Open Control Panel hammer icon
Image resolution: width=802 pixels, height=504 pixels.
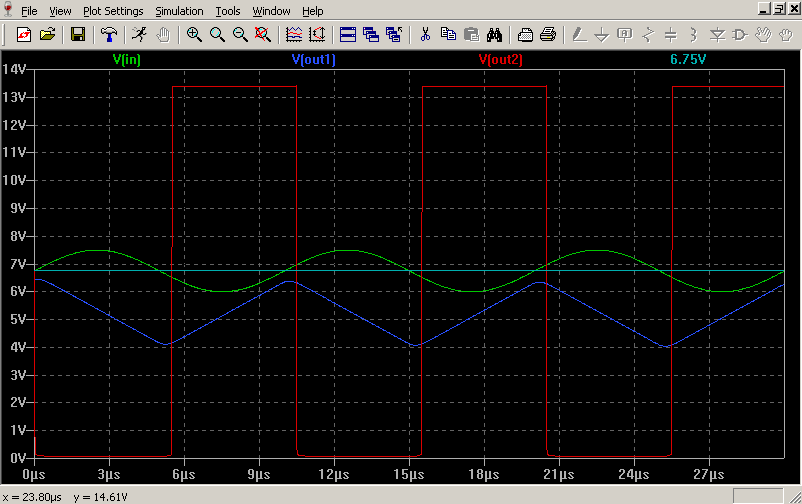(108, 35)
